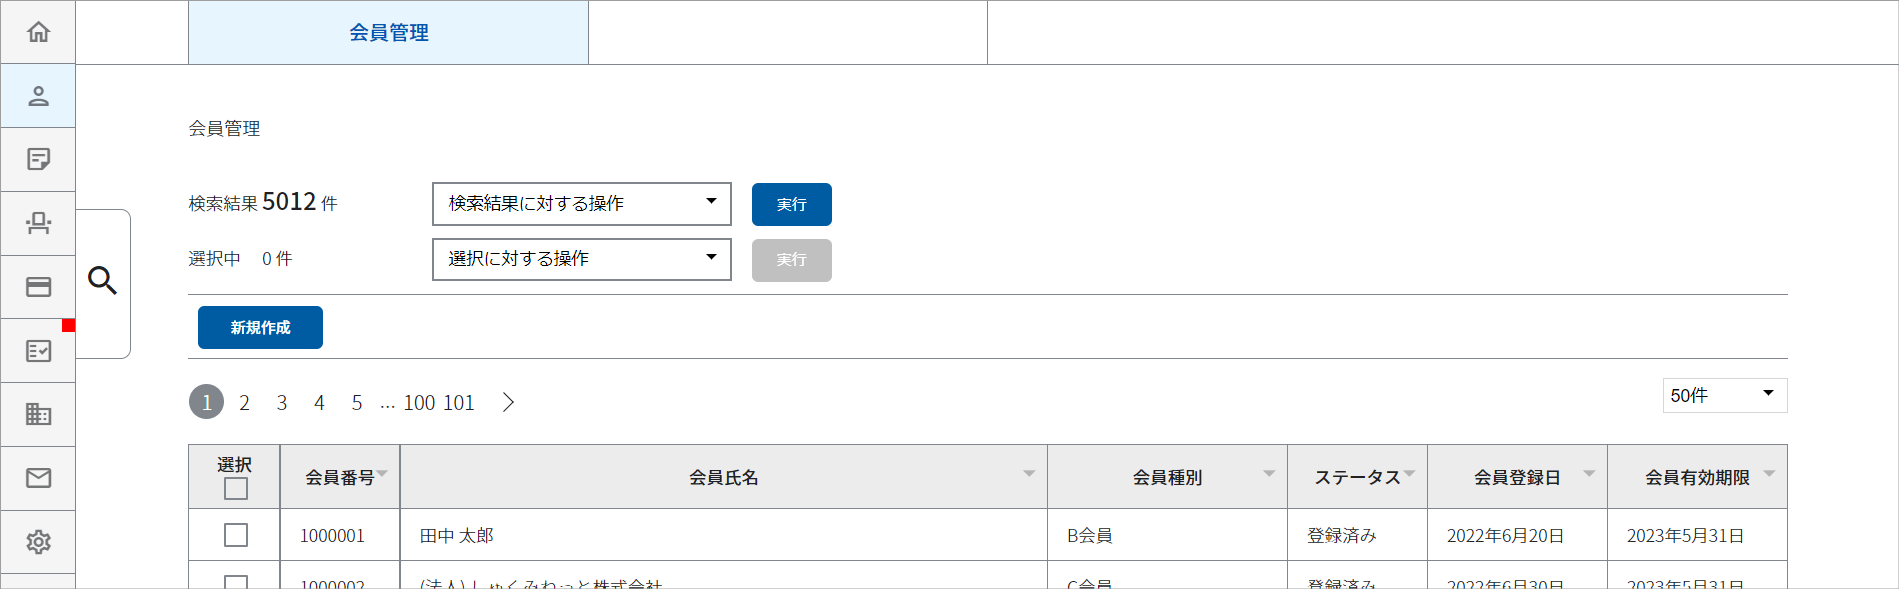Open the credit card payment icon

pos(38,287)
